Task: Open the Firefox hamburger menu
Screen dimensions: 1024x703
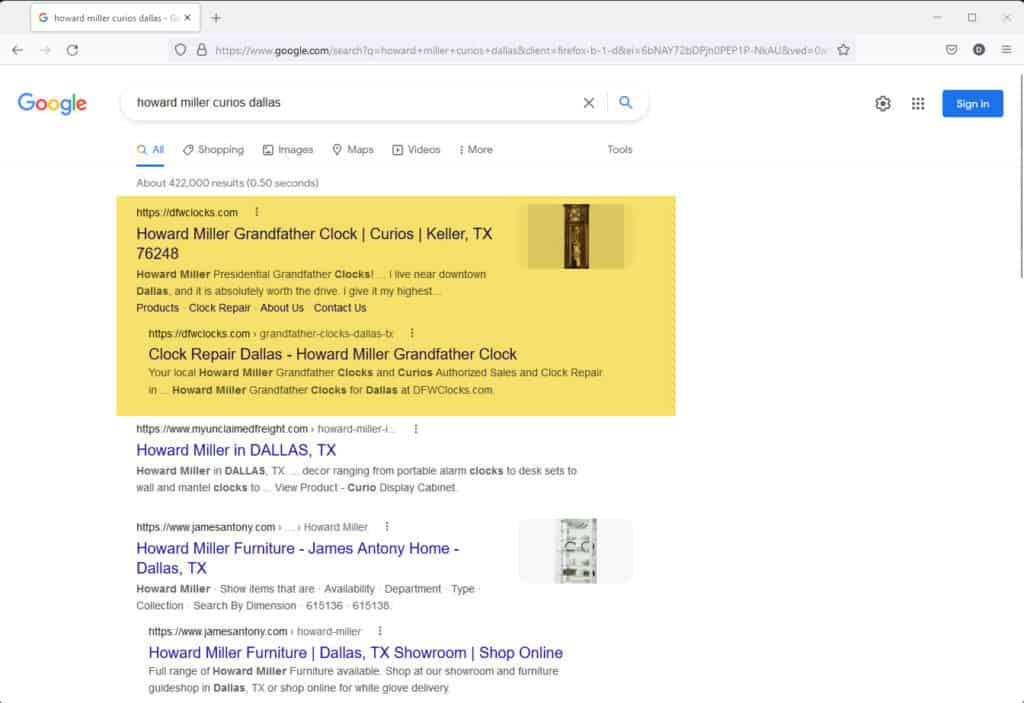Action: coord(1006,50)
